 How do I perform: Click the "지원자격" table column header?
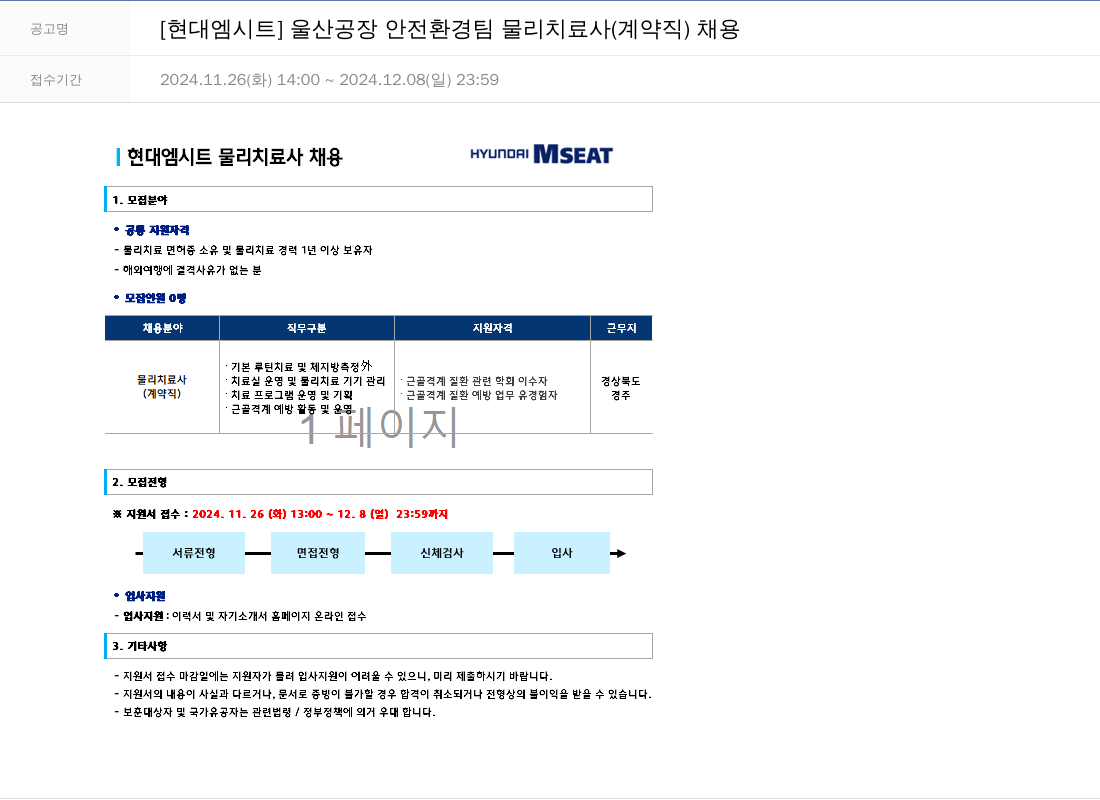(492, 328)
